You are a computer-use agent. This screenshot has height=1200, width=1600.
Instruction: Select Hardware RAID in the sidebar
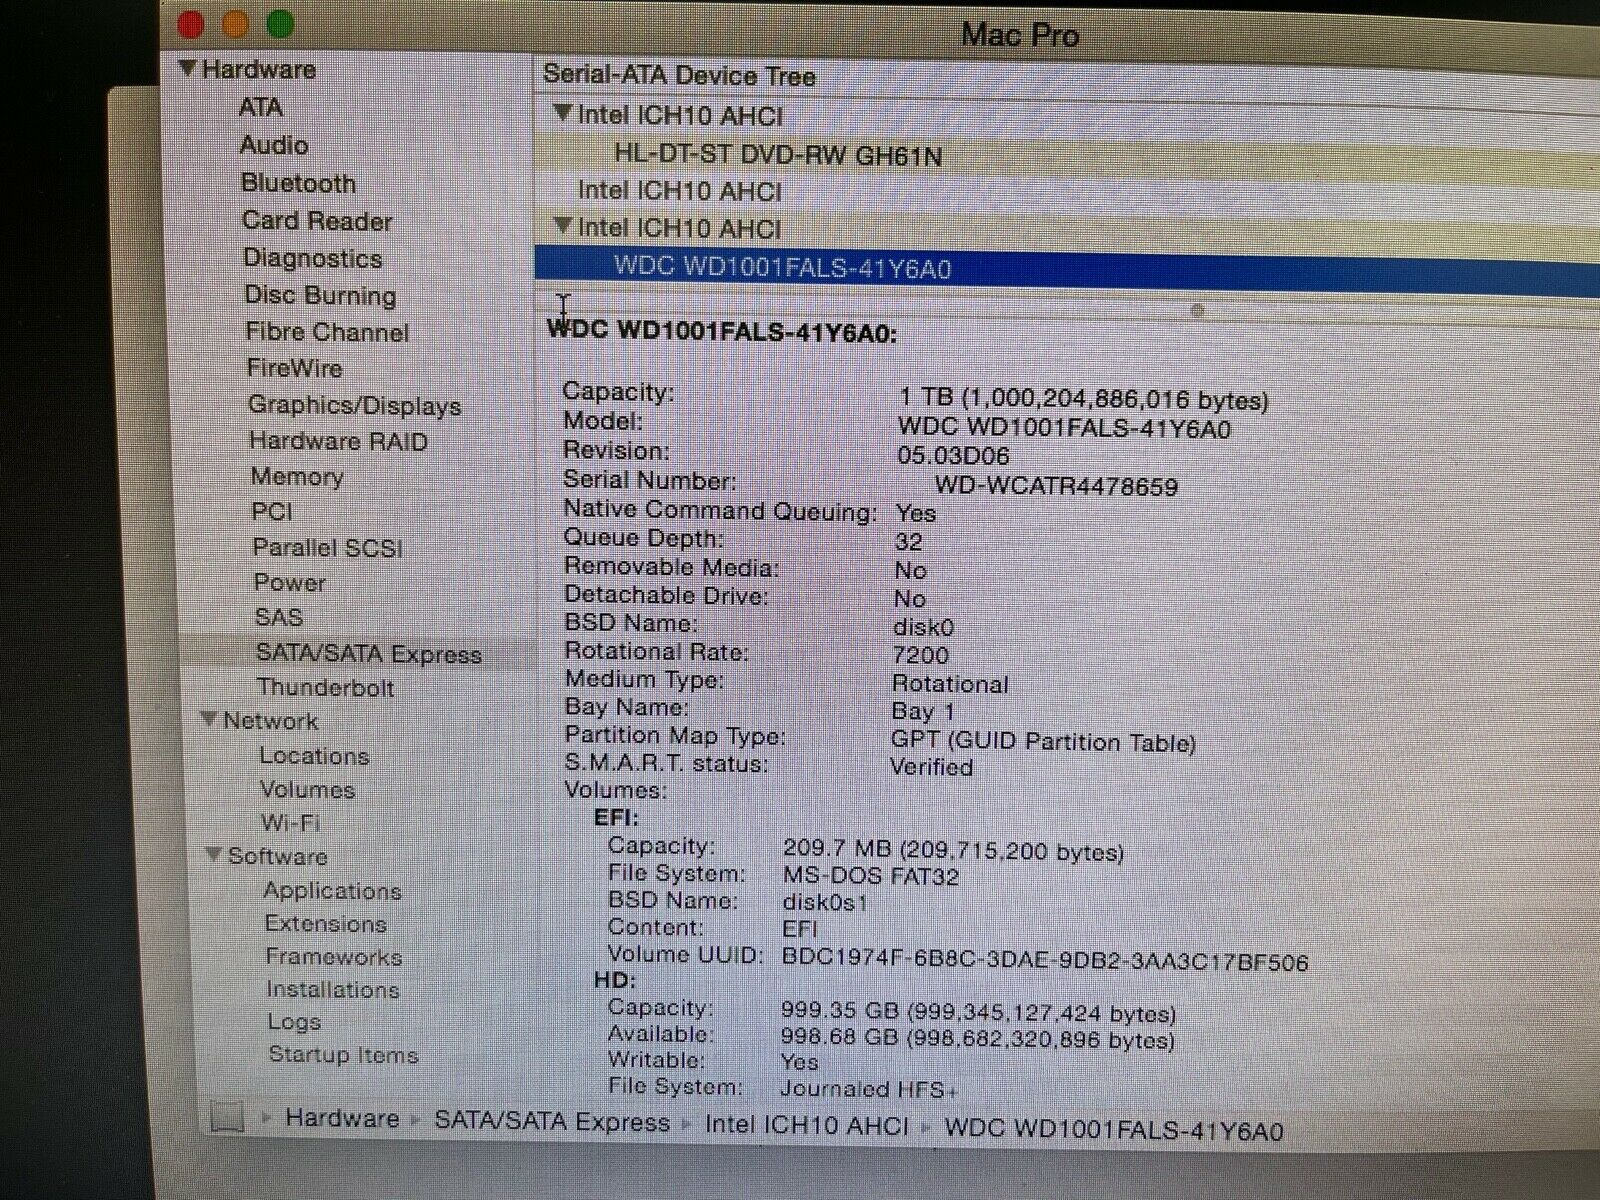pos(338,441)
